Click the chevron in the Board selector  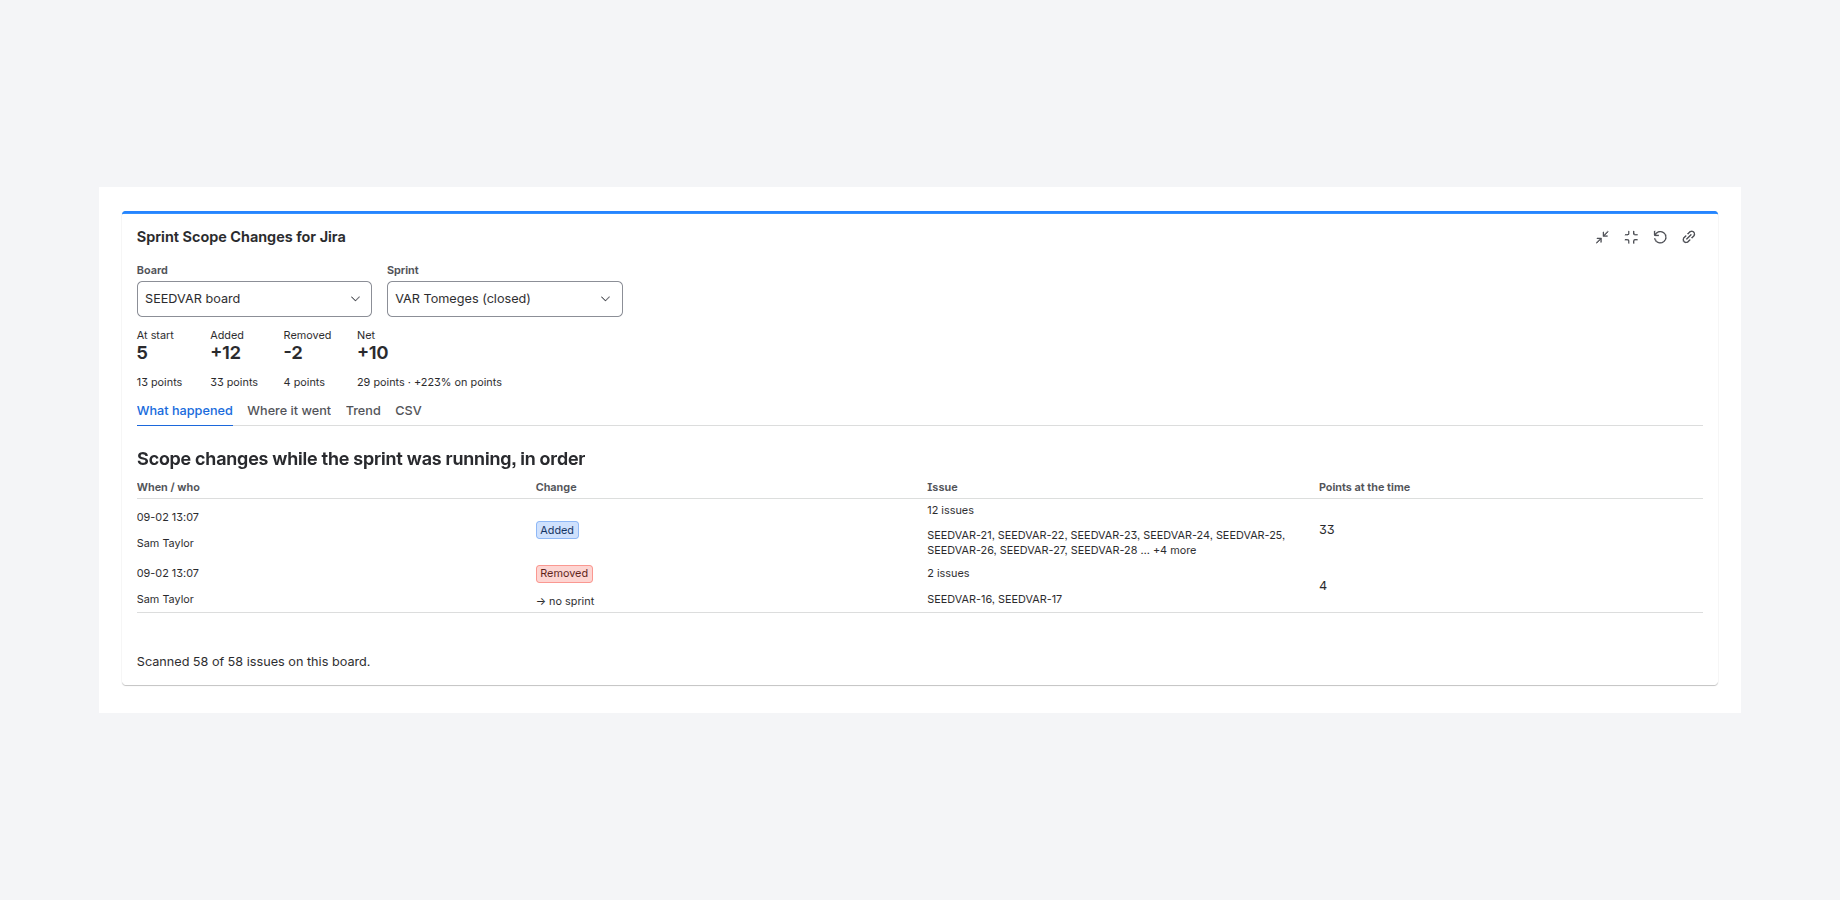pyautogui.click(x=355, y=299)
